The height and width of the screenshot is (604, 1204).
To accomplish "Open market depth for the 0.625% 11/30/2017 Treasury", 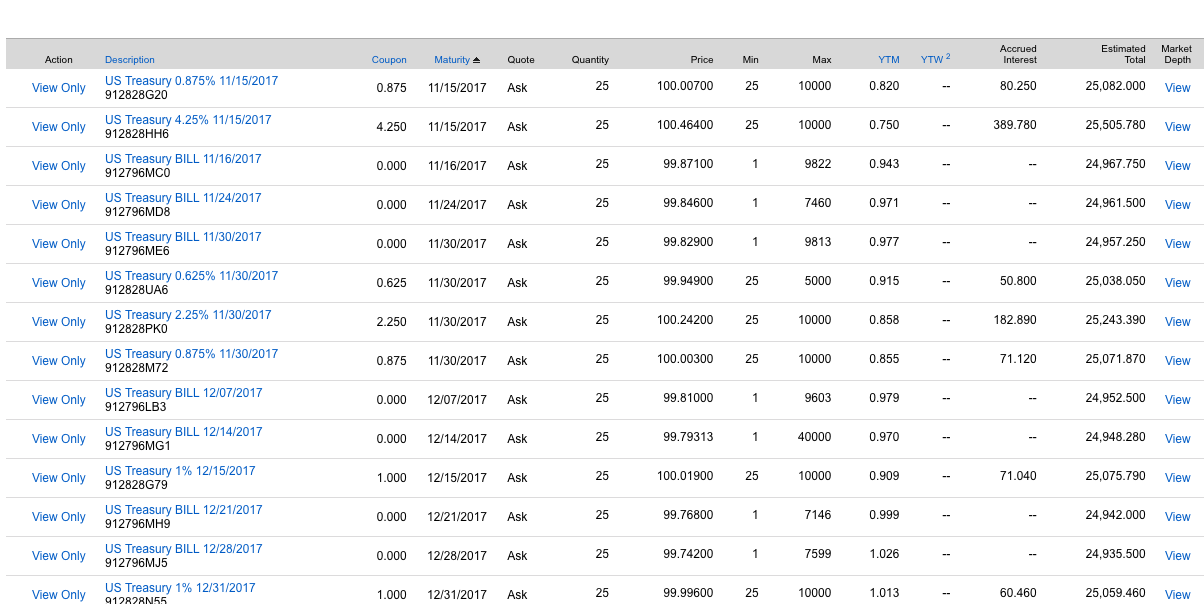I will click(x=1177, y=283).
